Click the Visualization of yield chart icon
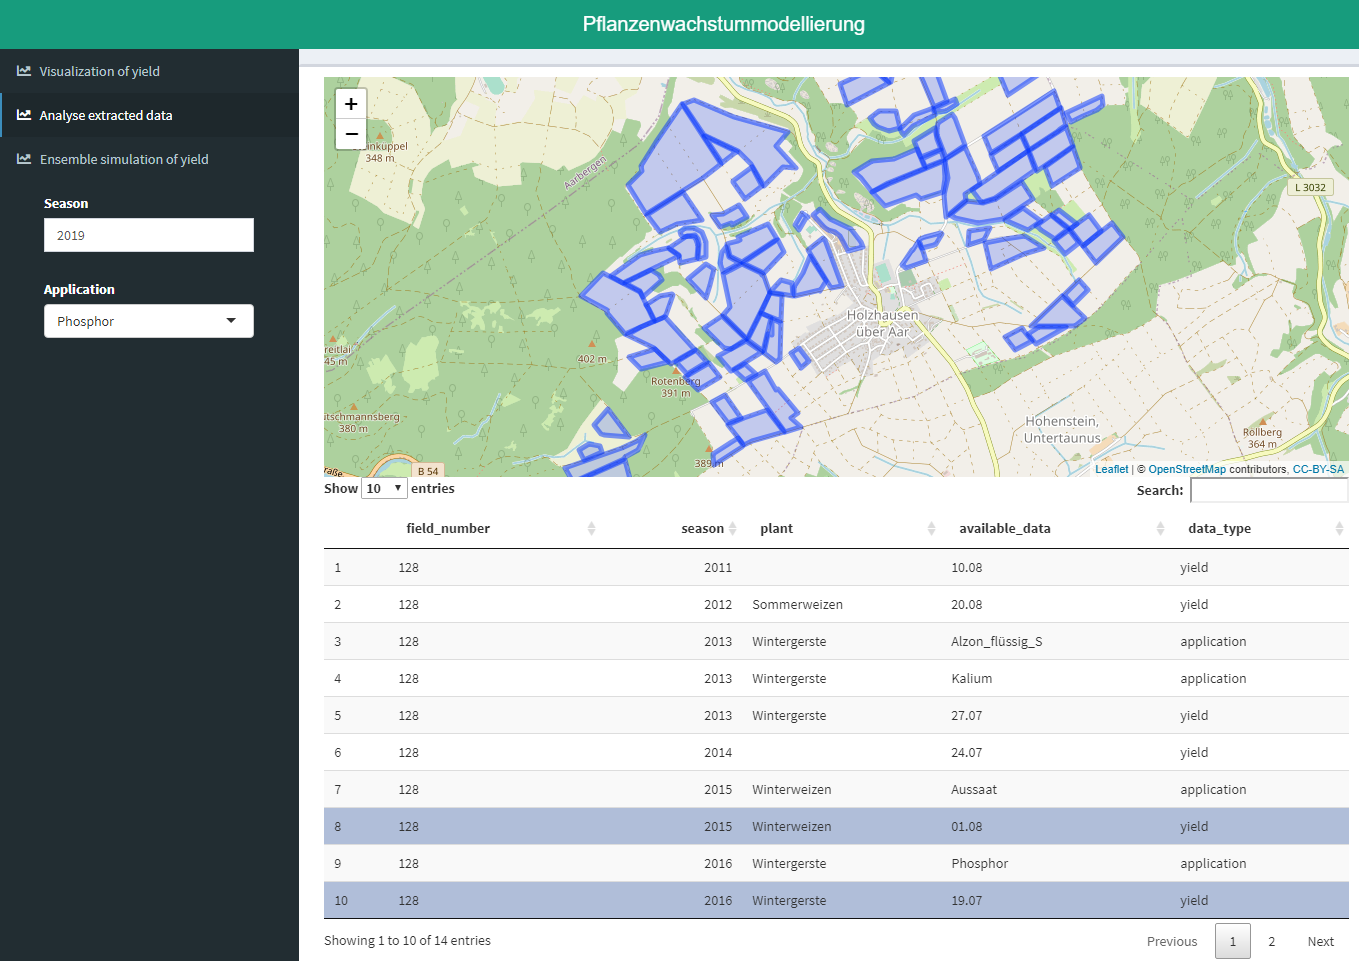Image resolution: width=1359 pixels, height=961 pixels. click(24, 71)
